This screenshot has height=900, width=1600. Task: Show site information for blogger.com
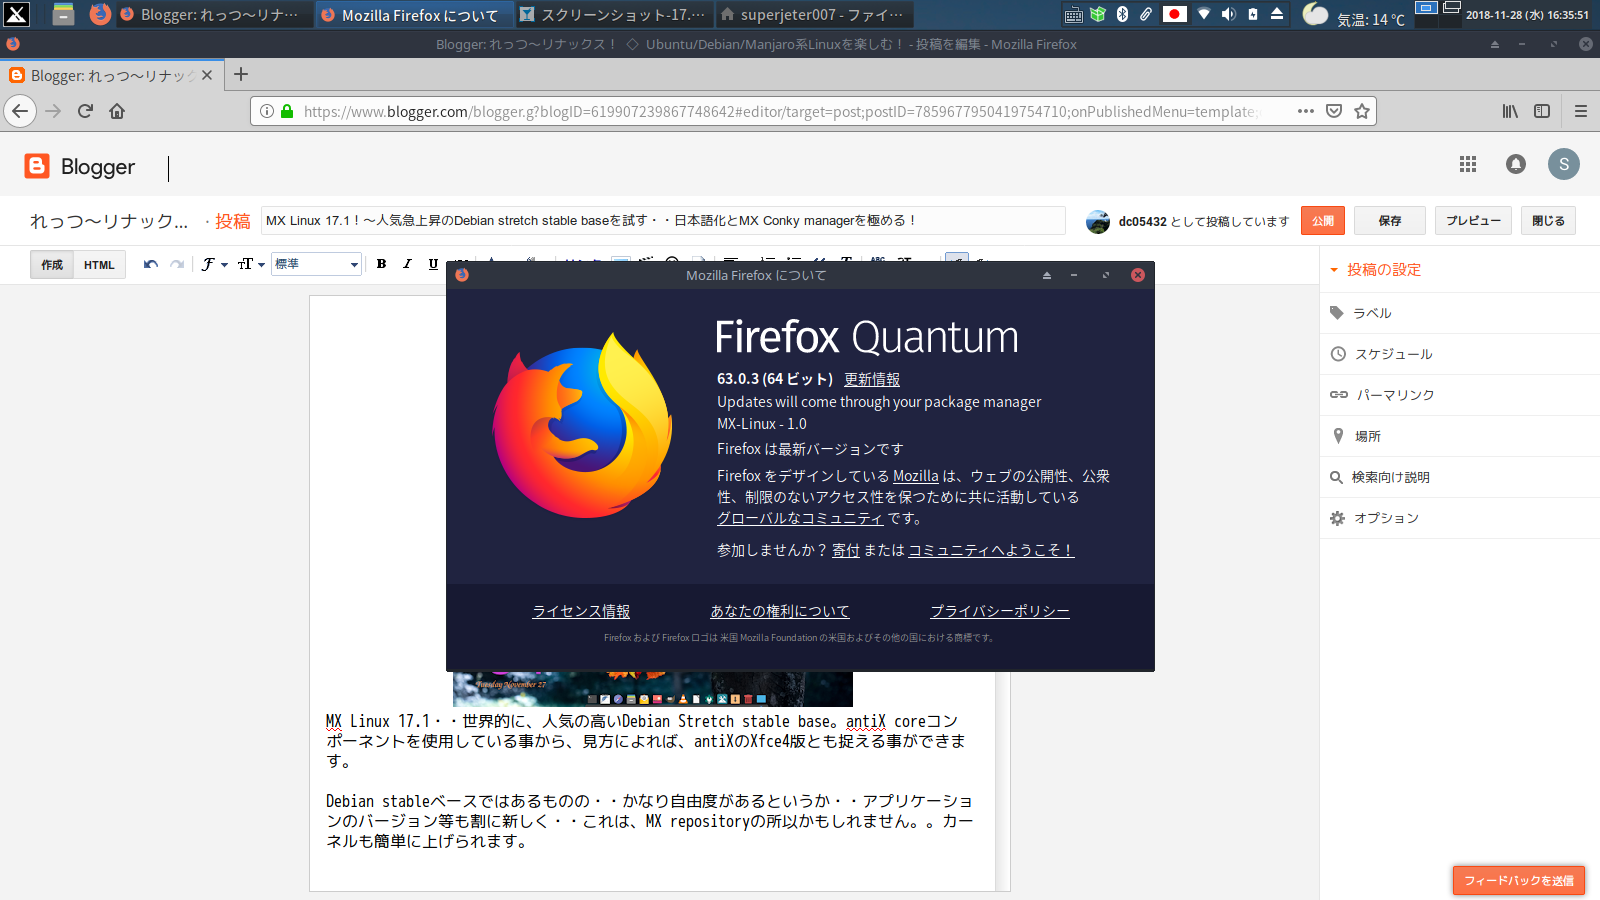(x=267, y=111)
